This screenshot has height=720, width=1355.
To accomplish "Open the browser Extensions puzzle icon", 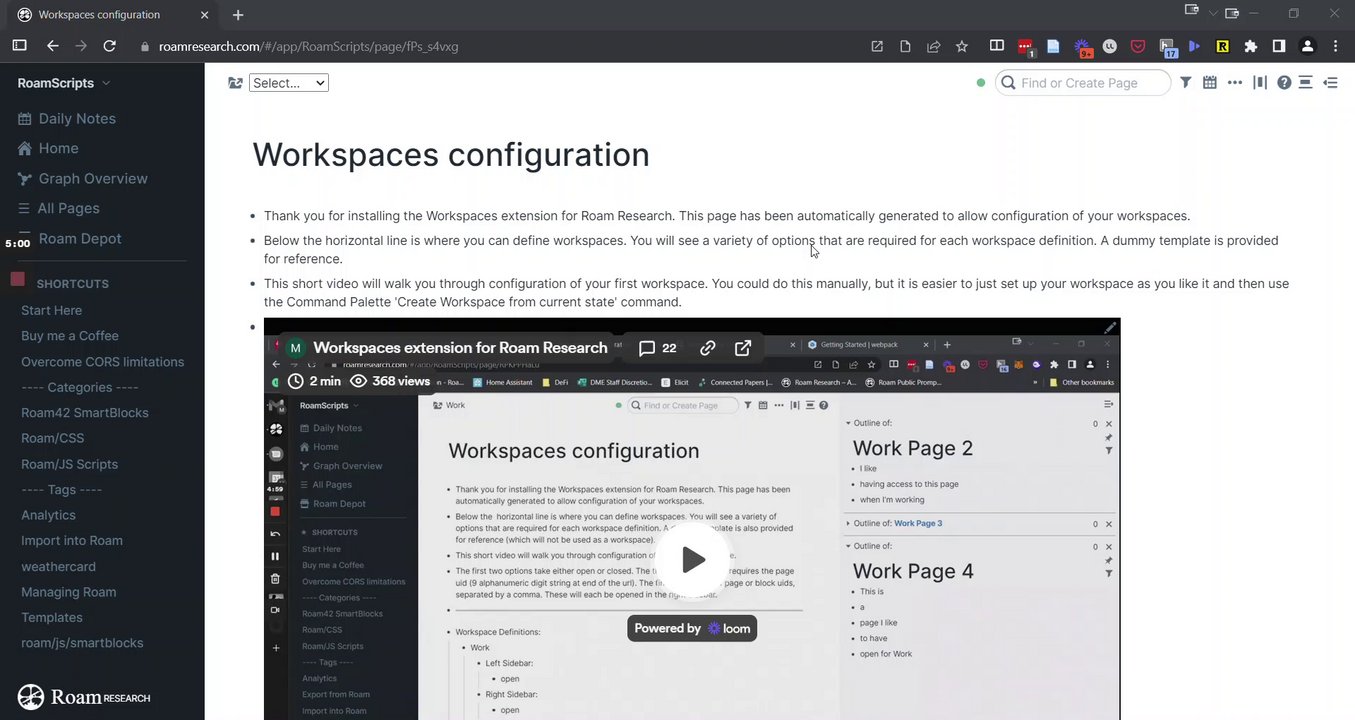I will 1251,46.
